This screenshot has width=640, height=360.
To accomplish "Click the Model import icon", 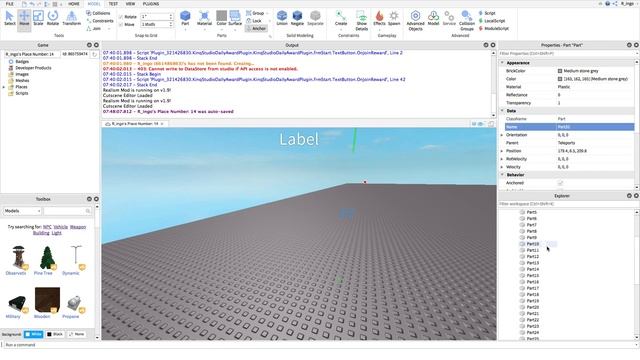I will point(433,19).
